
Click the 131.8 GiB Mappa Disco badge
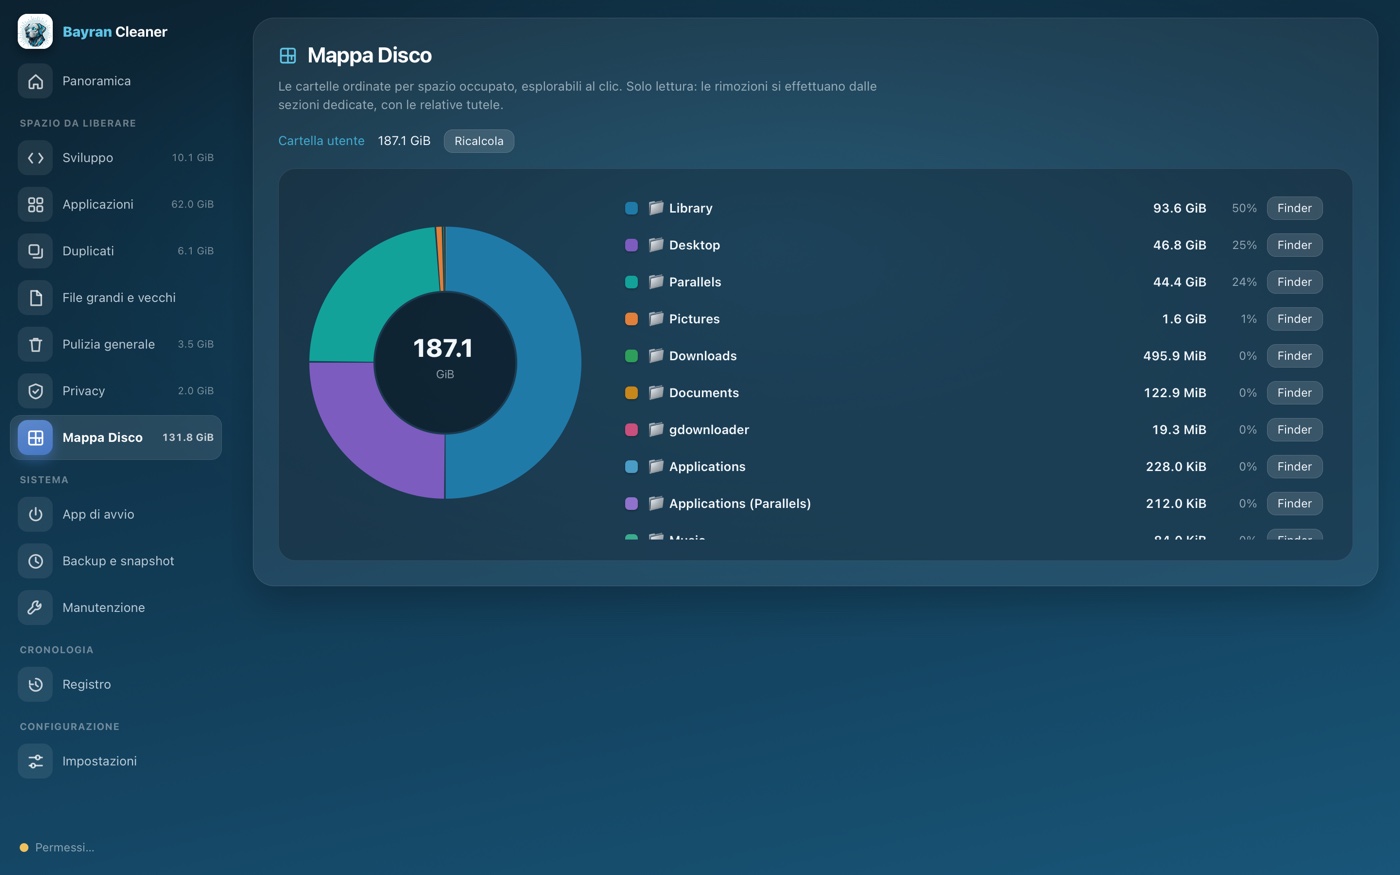coord(188,438)
